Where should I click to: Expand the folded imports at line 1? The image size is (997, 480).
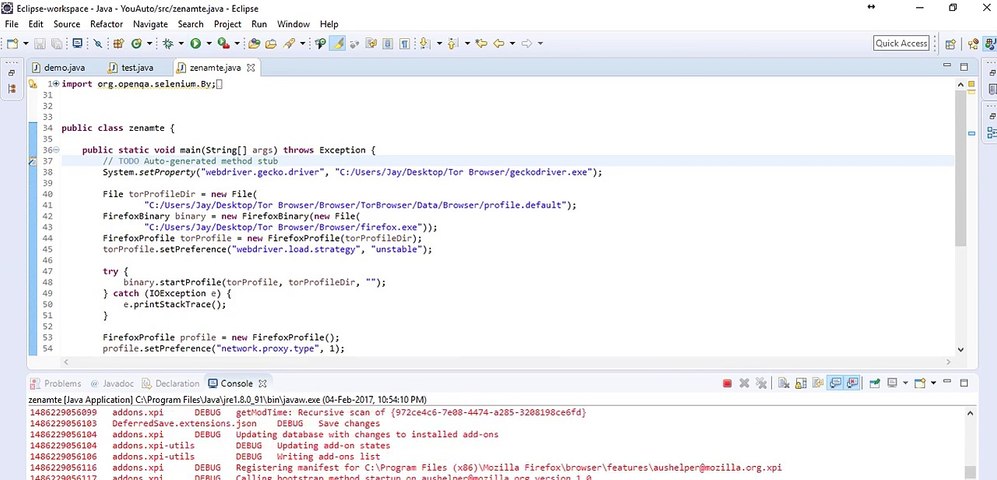click(57, 84)
